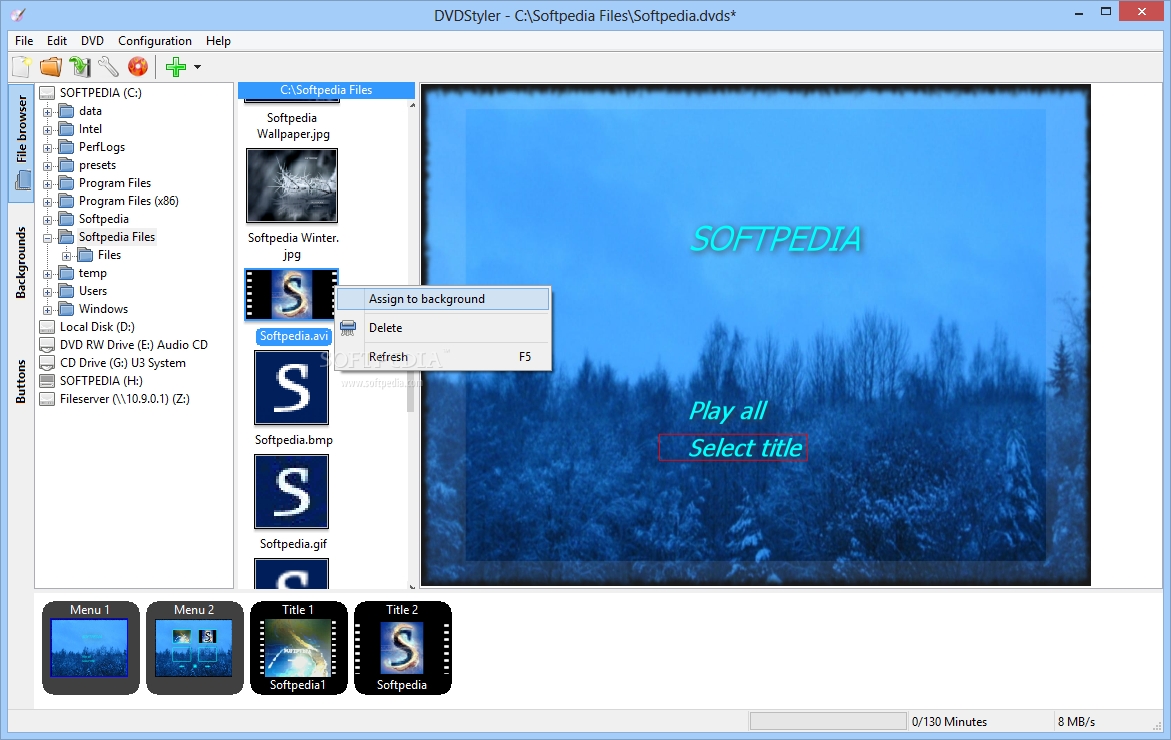Click the New project toolbar icon
Screen dimensions: 1171x740
pos(22,67)
